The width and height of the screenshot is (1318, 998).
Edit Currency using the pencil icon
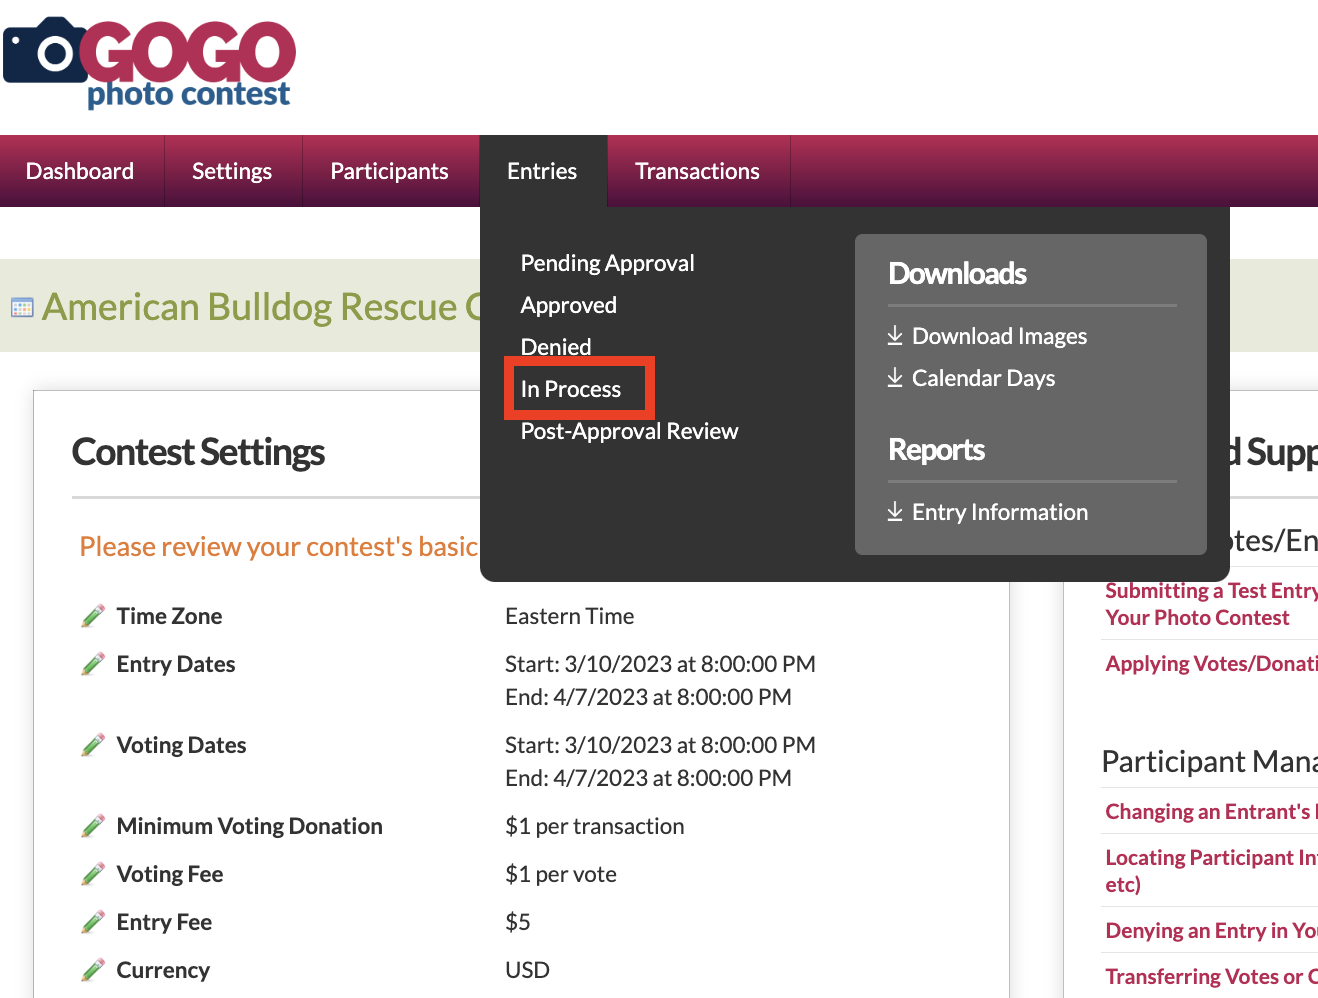(x=93, y=970)
